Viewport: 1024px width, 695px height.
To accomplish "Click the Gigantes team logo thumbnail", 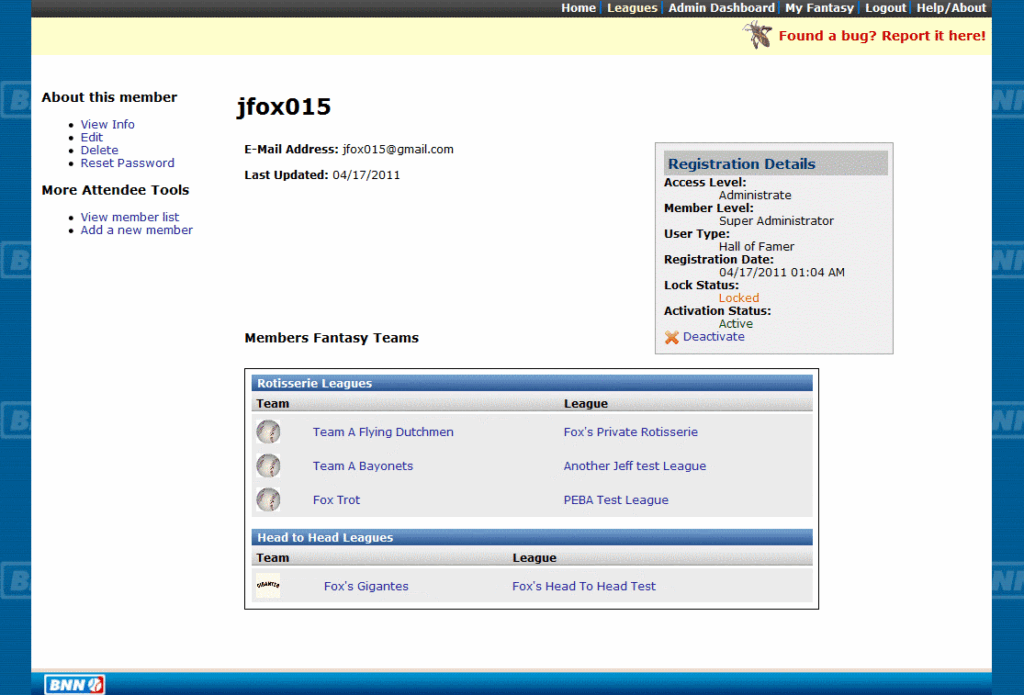I will pos(268,586).
